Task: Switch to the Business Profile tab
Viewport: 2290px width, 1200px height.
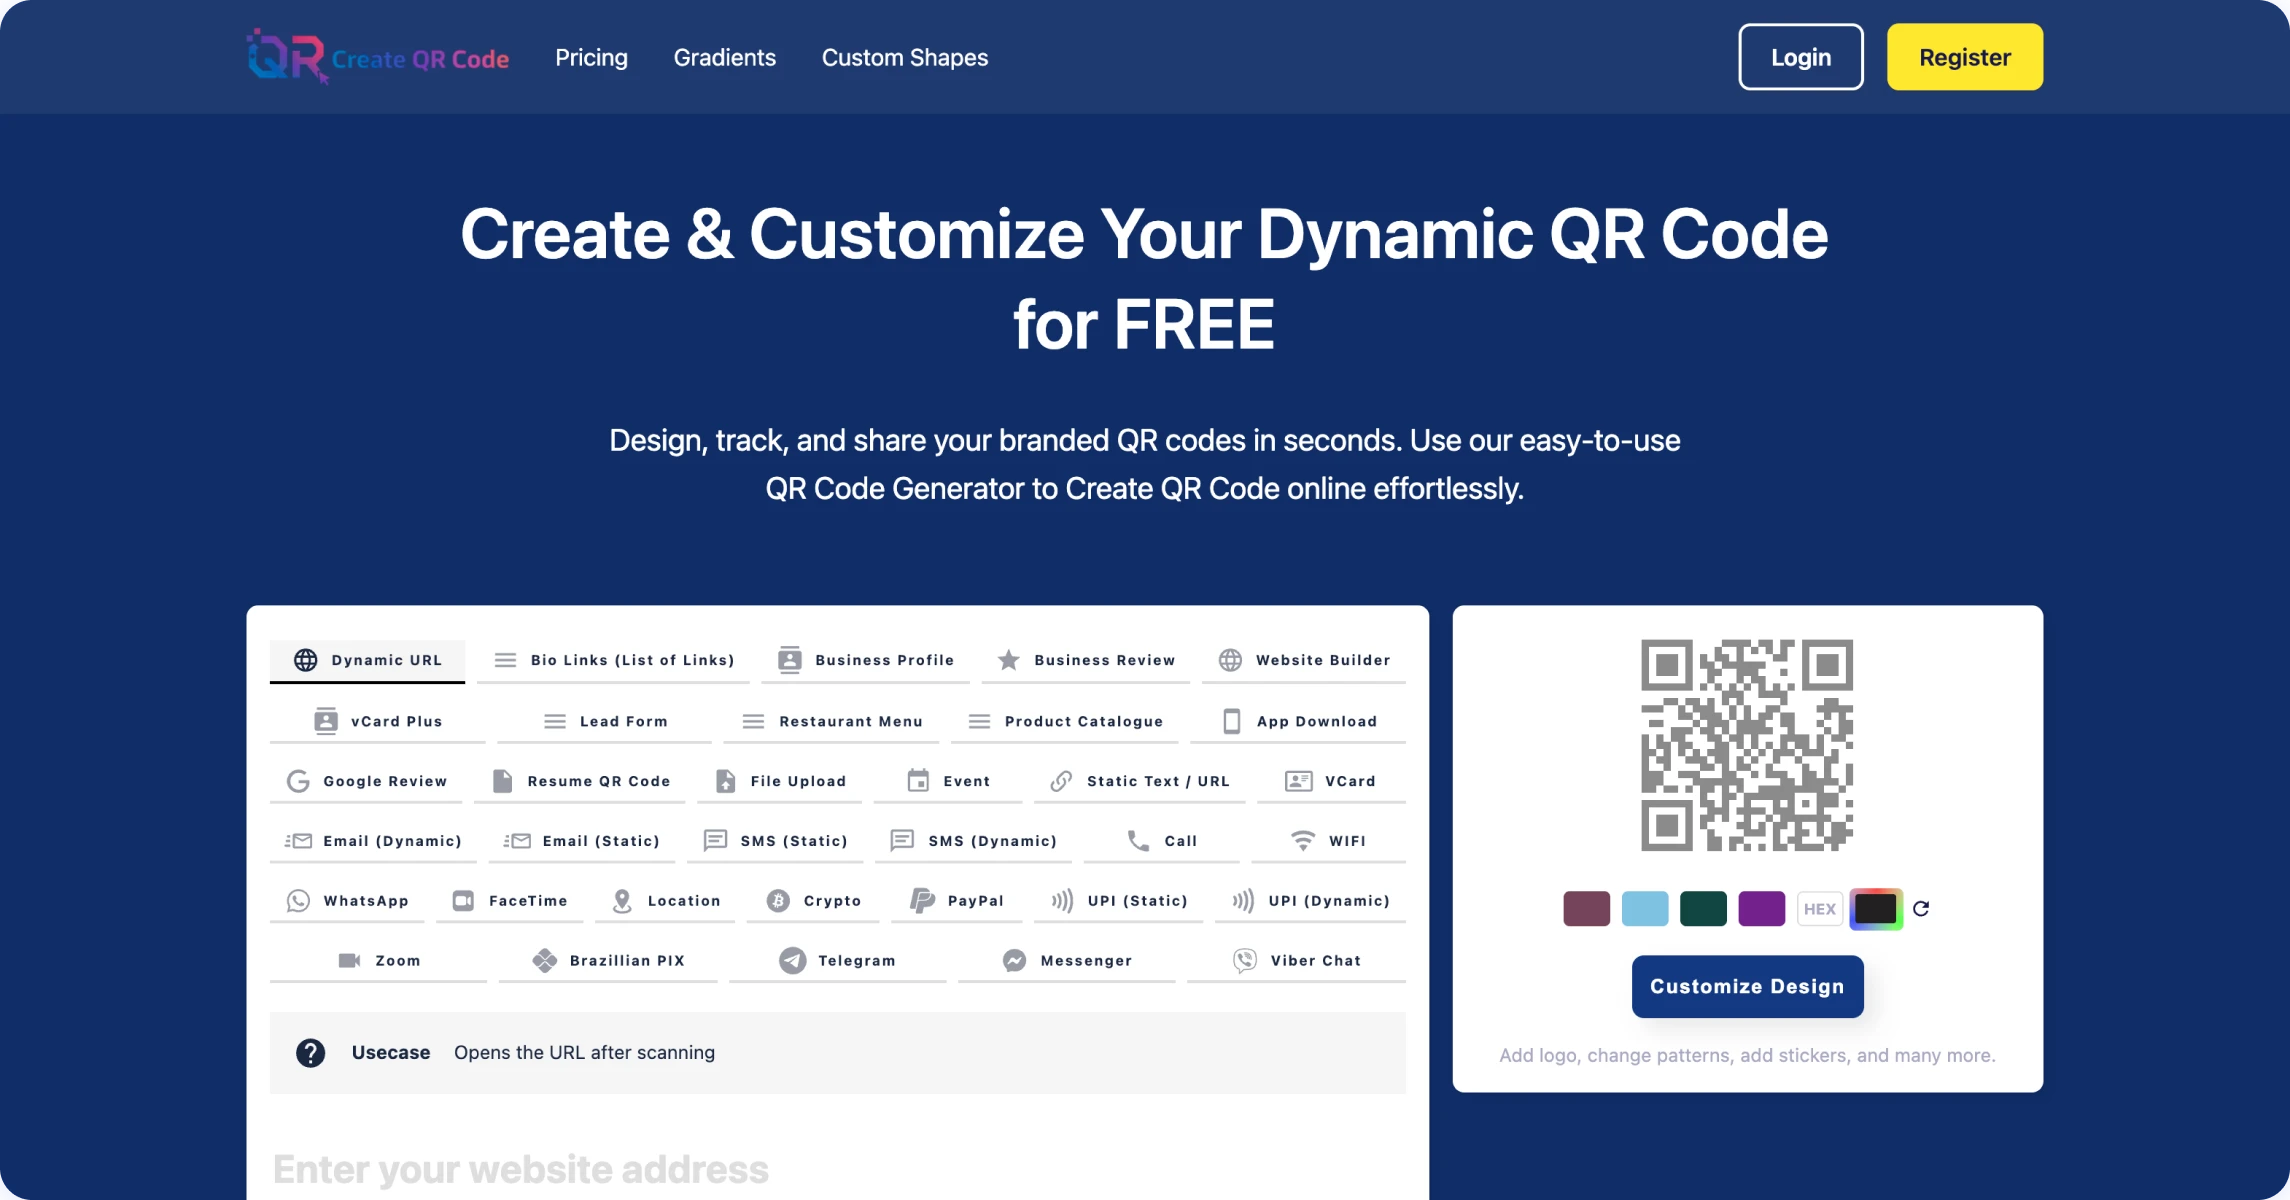Action: click(x=866, y=660)
